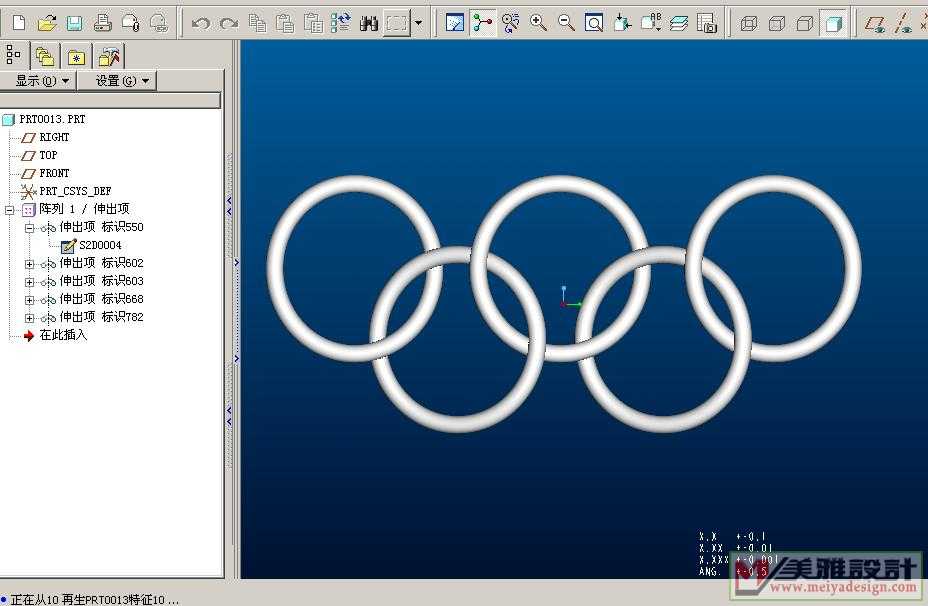Image resolution: width=928 pixels, height=606 pixels.
Task: Select the 阵列 1 / 伸出项 pattern feature
Action: click(84, 209)
